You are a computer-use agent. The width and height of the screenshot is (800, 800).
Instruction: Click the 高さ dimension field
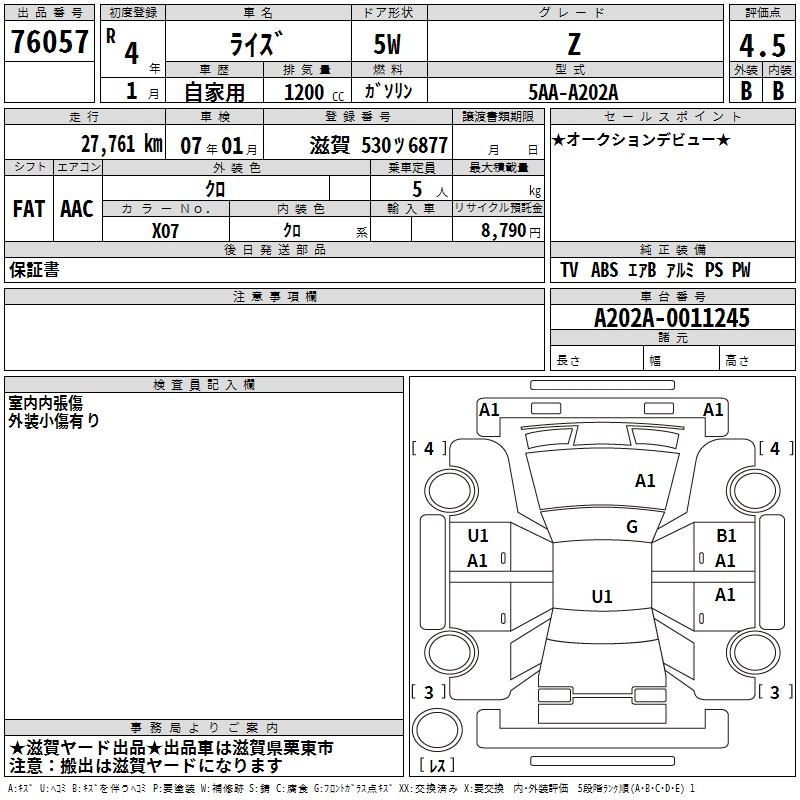tap(757, 360)
